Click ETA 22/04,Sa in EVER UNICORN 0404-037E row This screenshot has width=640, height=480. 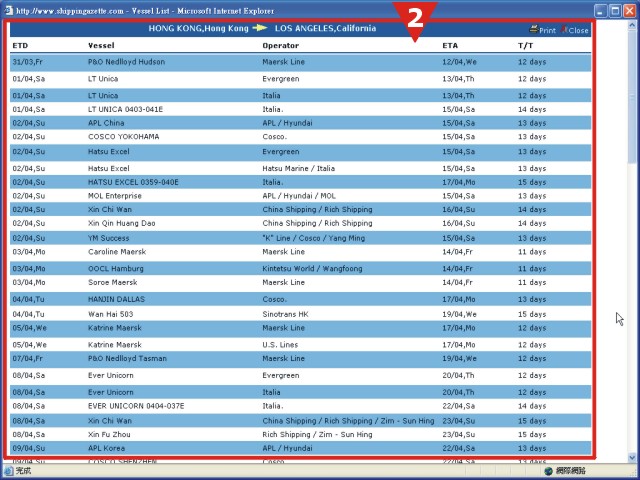pos(458,406)
